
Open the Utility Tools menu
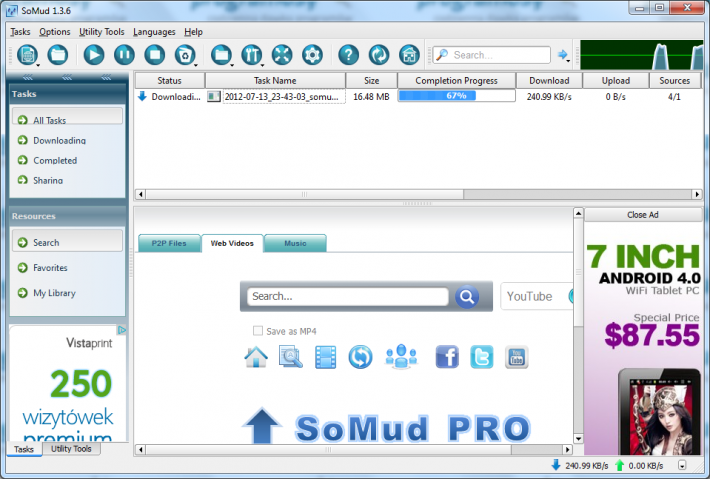click(x=101, y=32)
